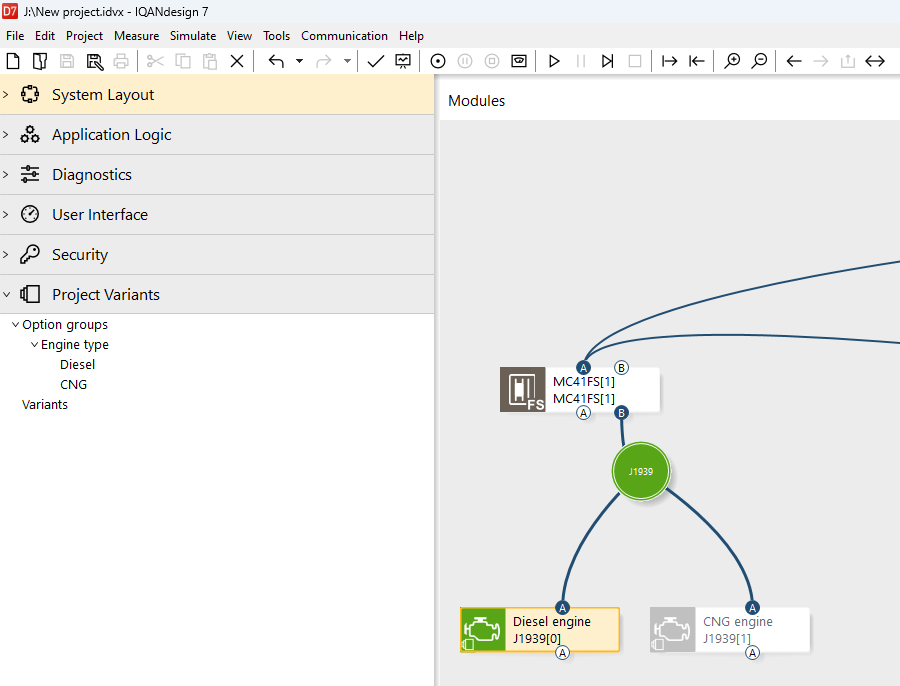Click the Delete (X) toolbar icon
Viewport: 900px width, 686px height.
237,61
